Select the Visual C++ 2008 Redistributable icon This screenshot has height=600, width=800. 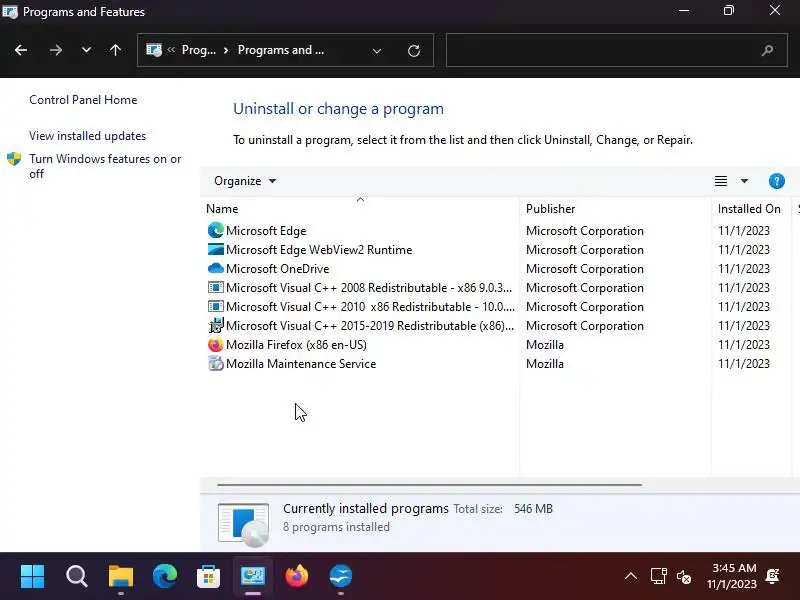pos(216,287)
